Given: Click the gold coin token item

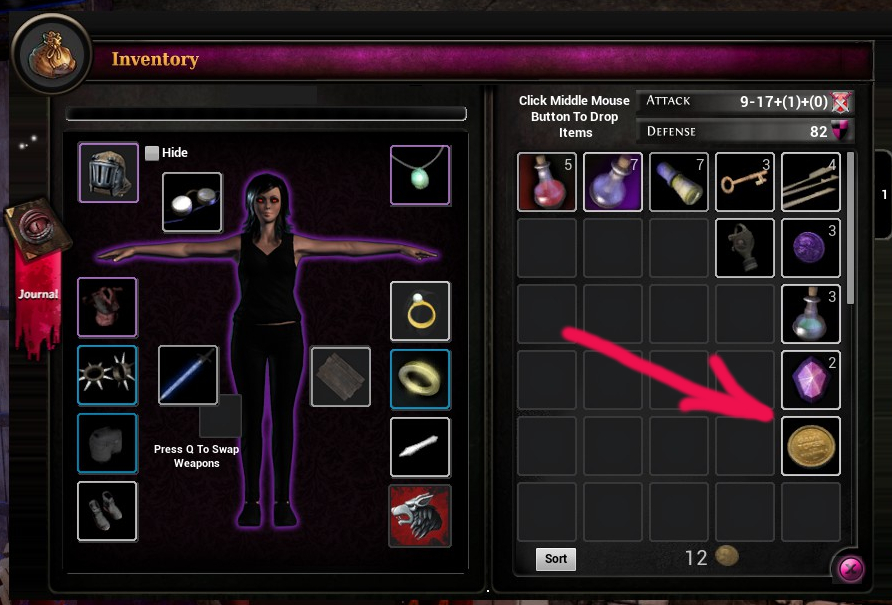Looking at the screenshot, I should (x=811, y=446).
